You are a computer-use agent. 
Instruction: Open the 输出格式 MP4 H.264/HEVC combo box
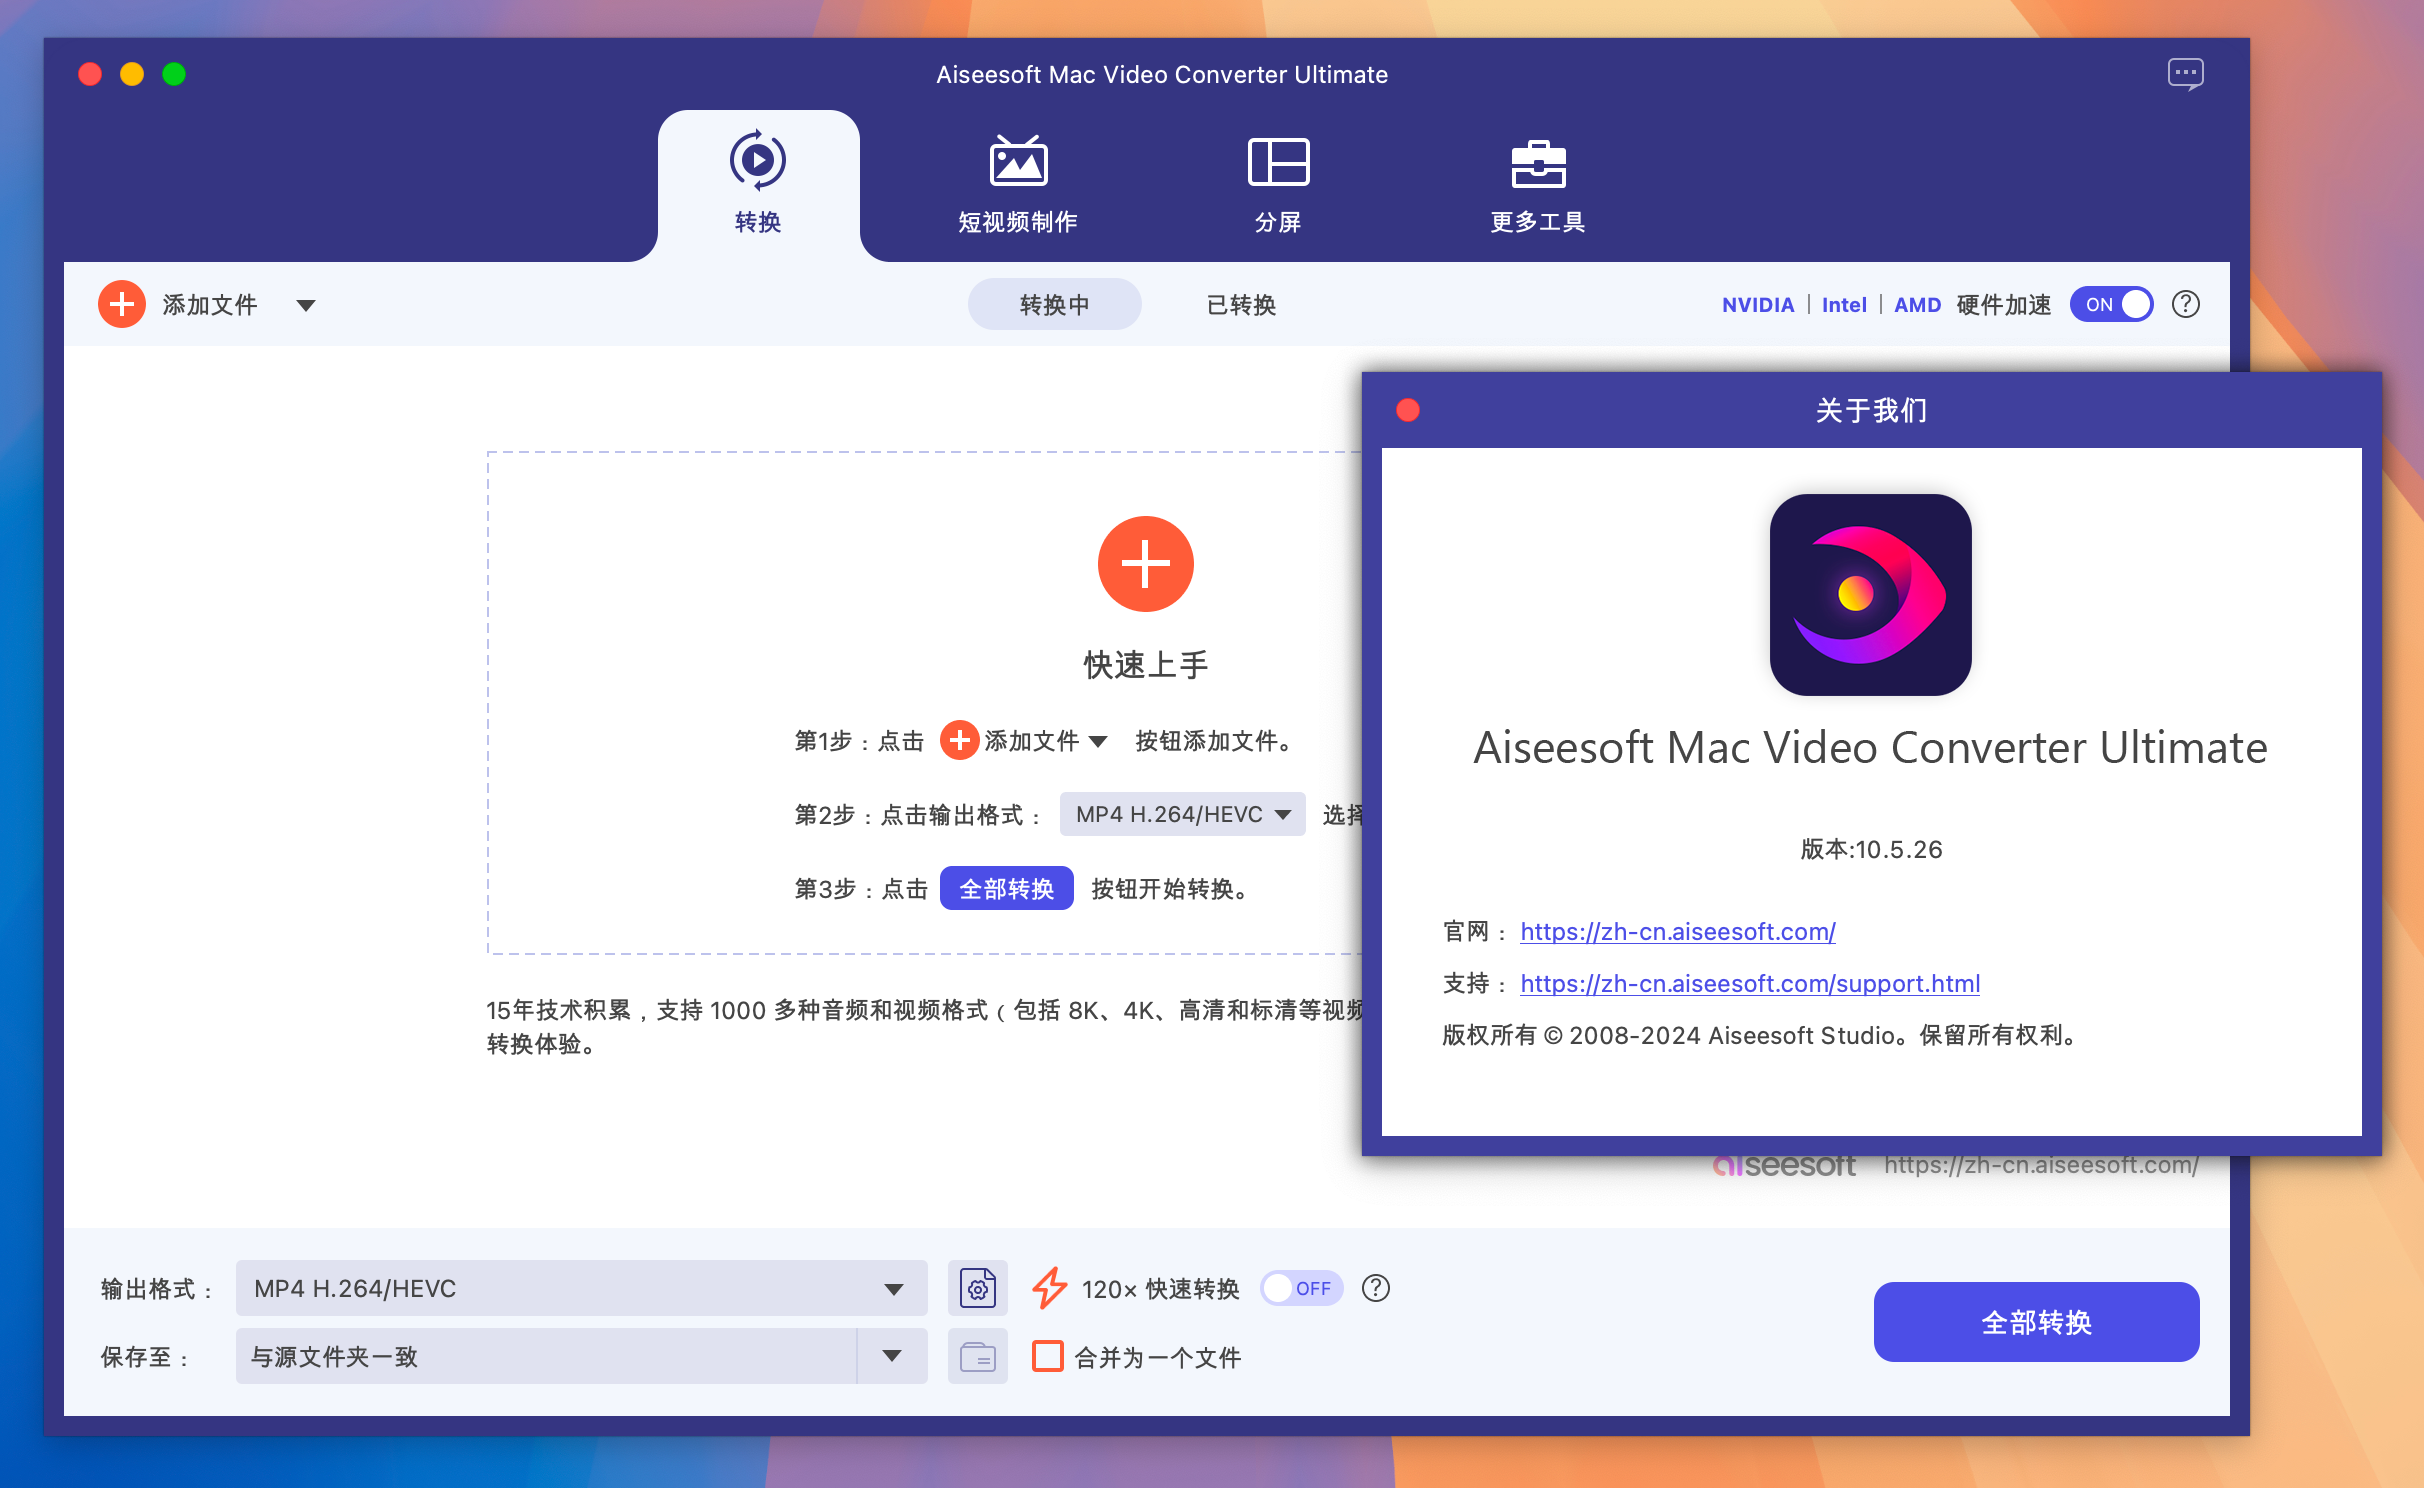point(581,1288)
